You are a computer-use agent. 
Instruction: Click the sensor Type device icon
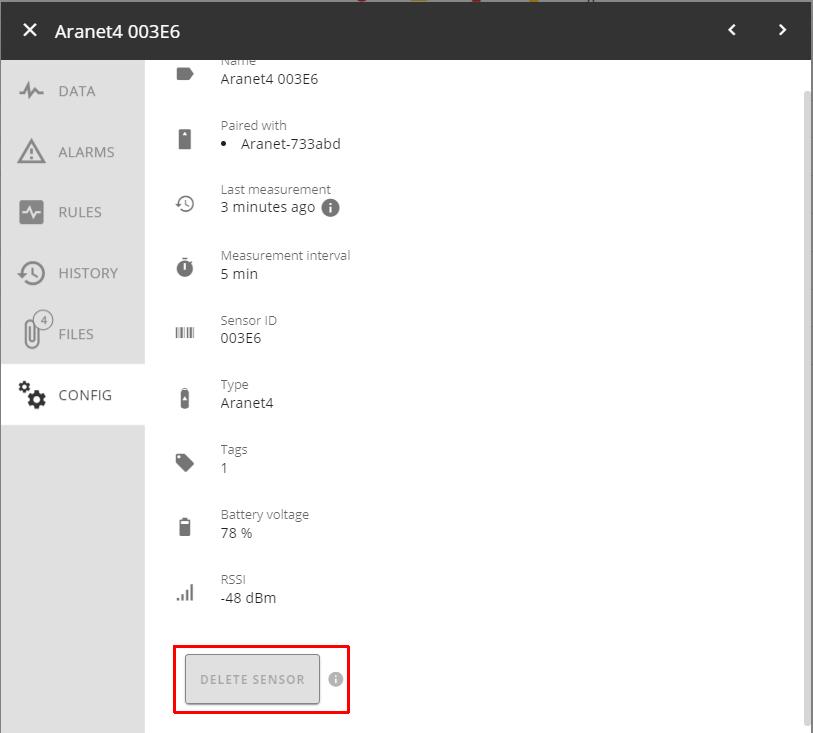coord(185,398)
